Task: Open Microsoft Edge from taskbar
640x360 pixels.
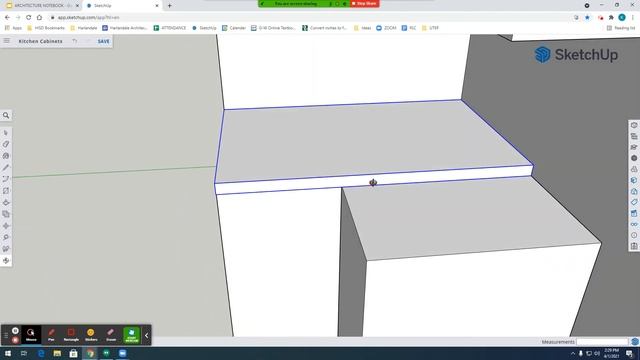Action: point(41,353)
